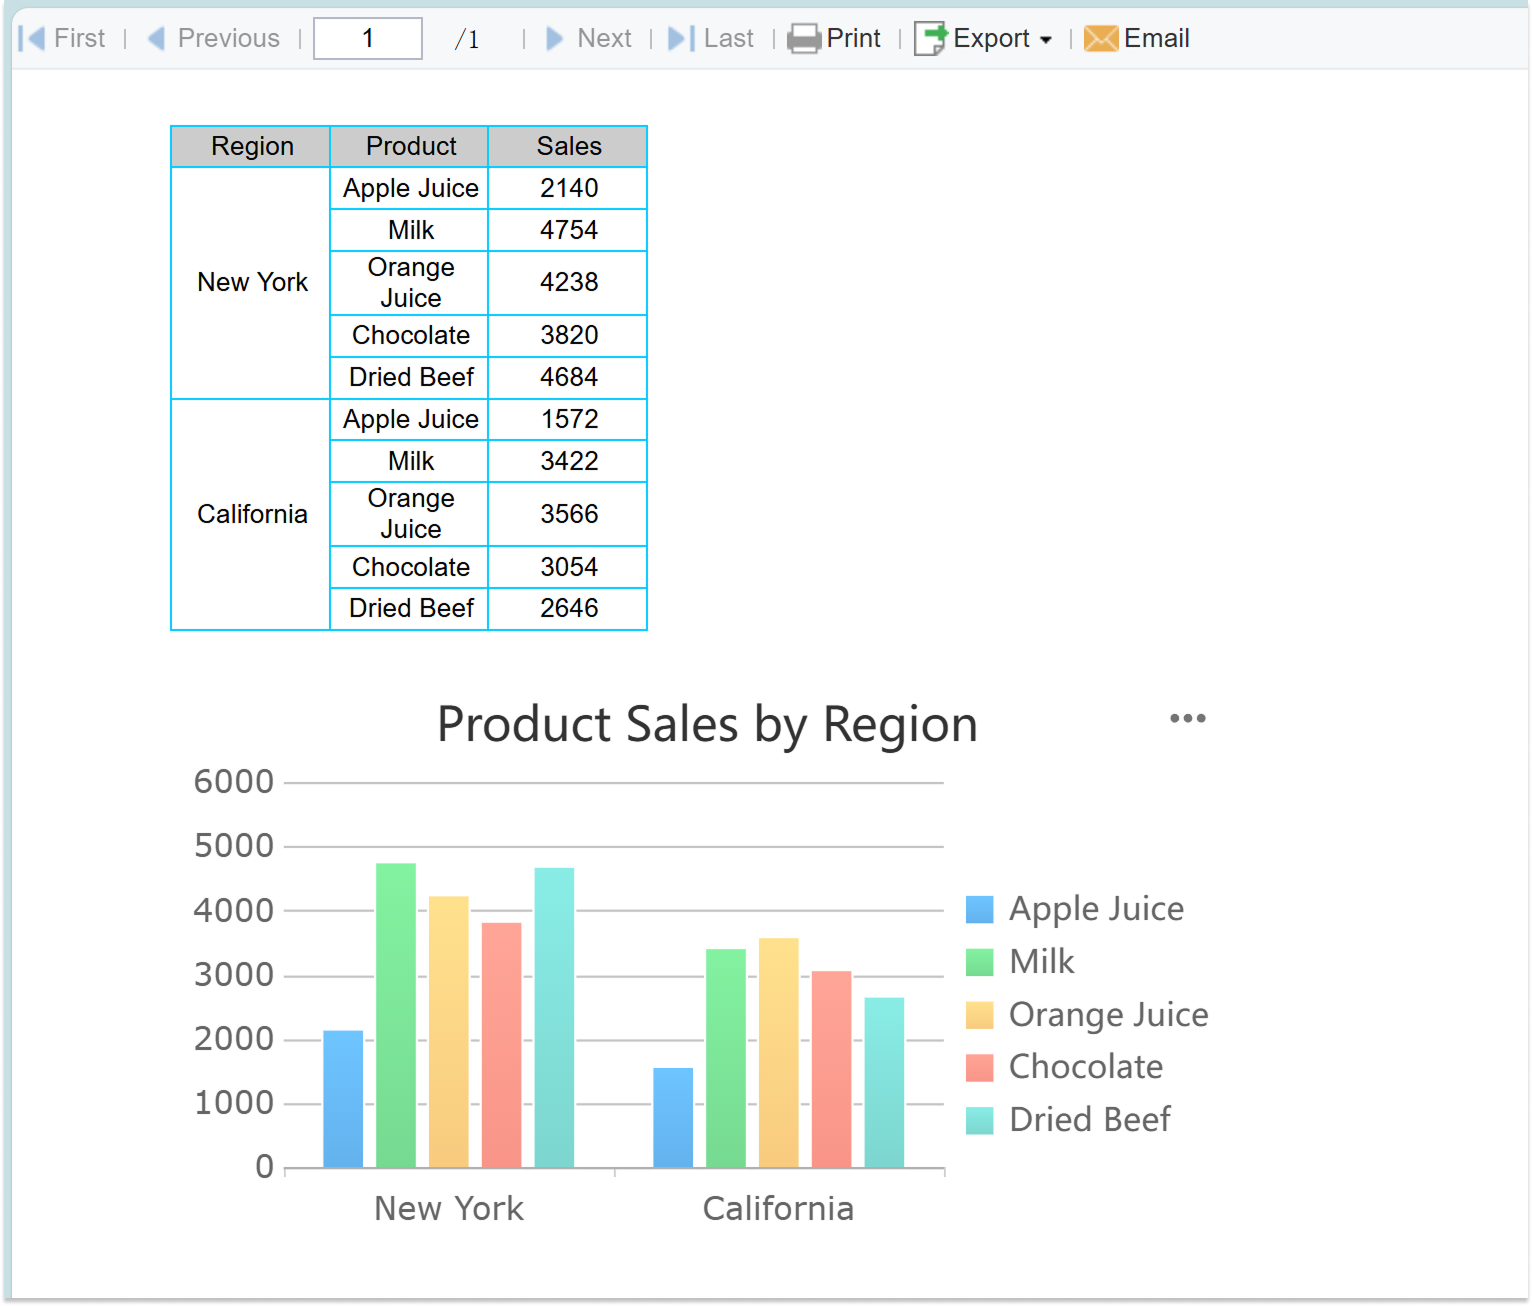This screenshot has width=1532, height=1306.
Task: Toggle Orange Juice series in legend
Action: click(1087, 1015)
